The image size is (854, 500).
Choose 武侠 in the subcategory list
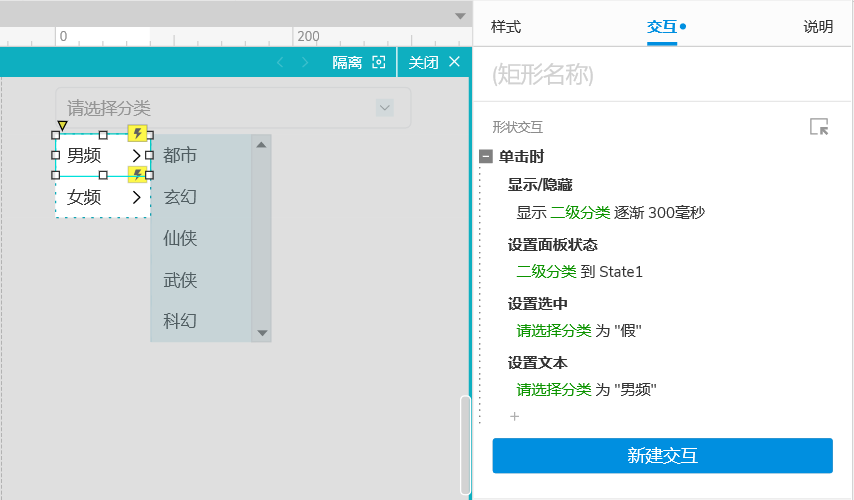click(x=180, y=280)
